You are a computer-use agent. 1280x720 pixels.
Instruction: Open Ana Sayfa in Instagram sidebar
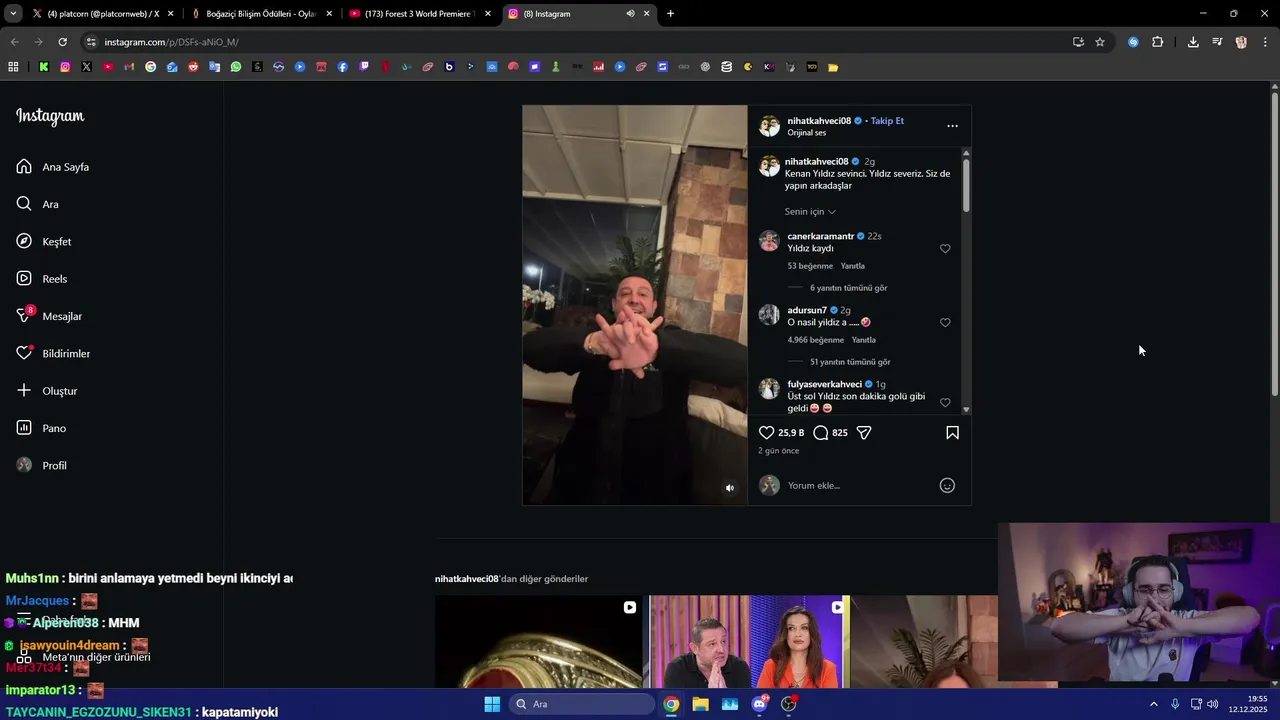(53, 167)
